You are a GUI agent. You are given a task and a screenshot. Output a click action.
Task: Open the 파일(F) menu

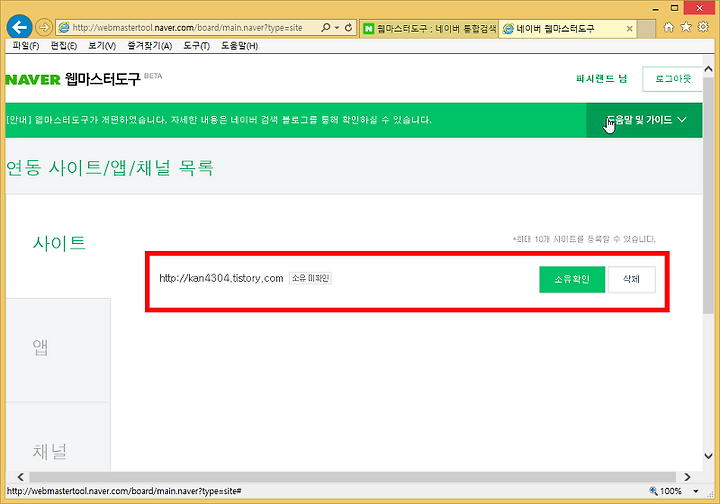pyautogui.click(x=26, y=46)
